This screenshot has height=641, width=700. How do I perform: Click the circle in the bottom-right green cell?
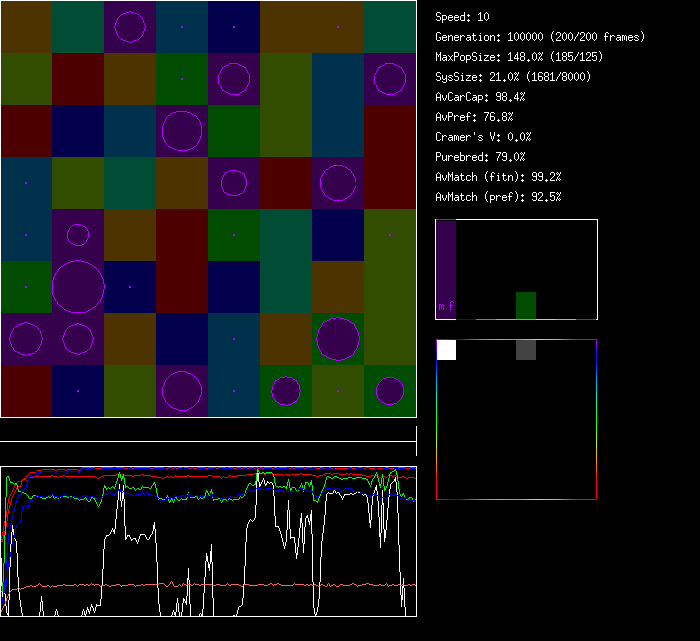tap(390, 391)
